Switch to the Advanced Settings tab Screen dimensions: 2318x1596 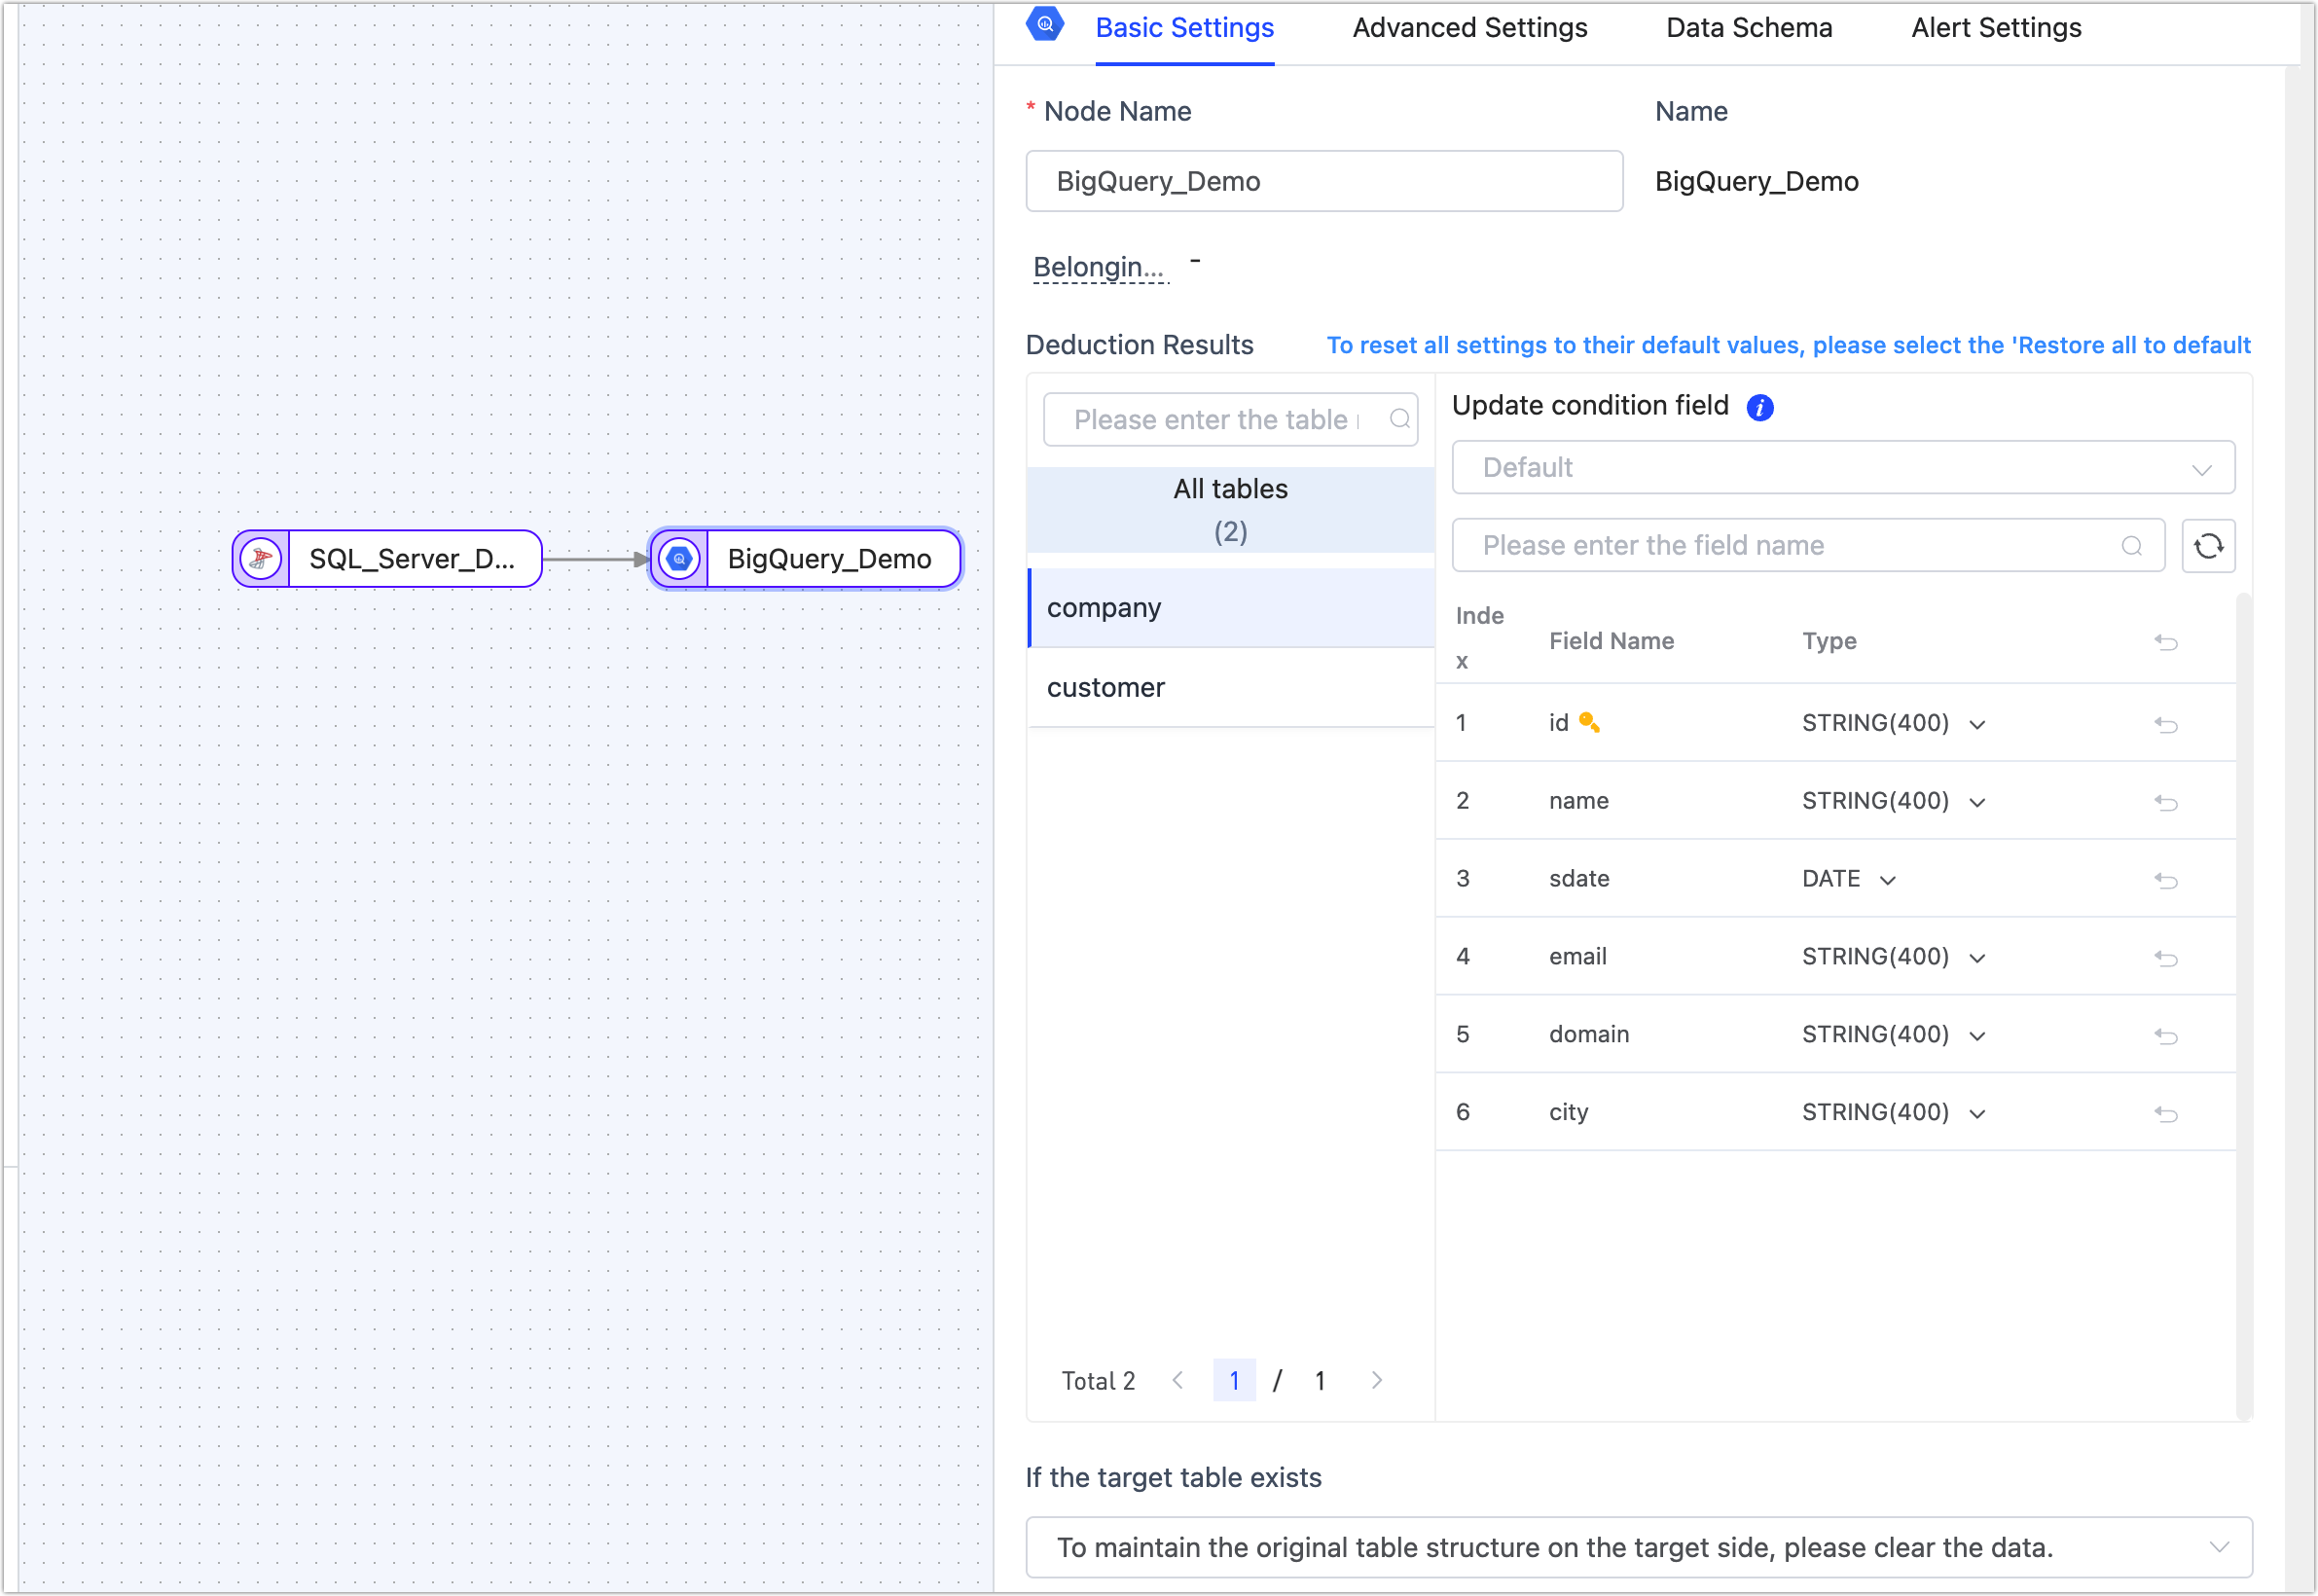point(1469,28)
